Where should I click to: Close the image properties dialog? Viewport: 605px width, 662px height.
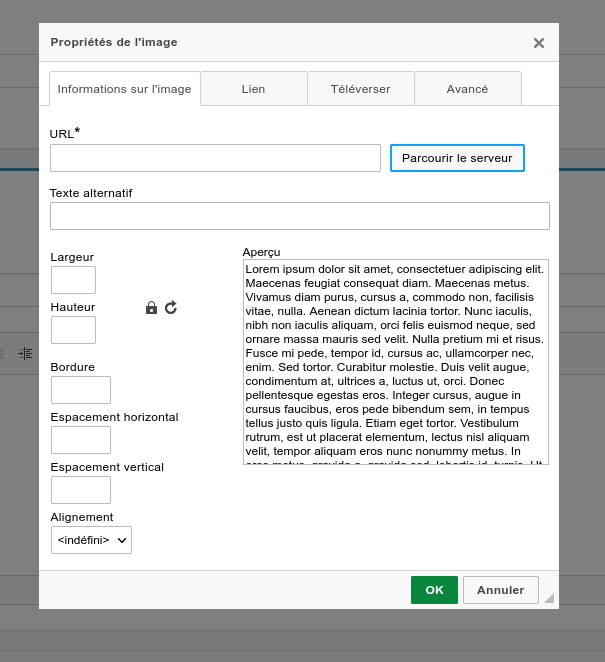[539, 43]
